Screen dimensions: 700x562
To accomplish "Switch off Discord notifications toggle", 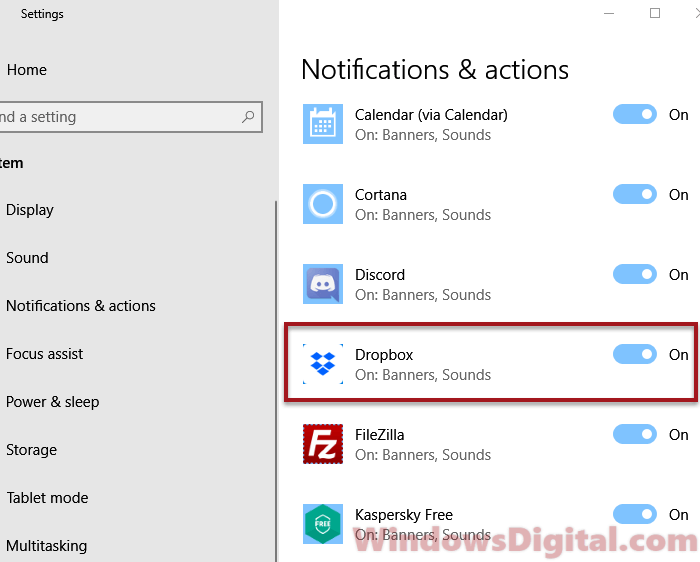I will click(x=634, y=275).
